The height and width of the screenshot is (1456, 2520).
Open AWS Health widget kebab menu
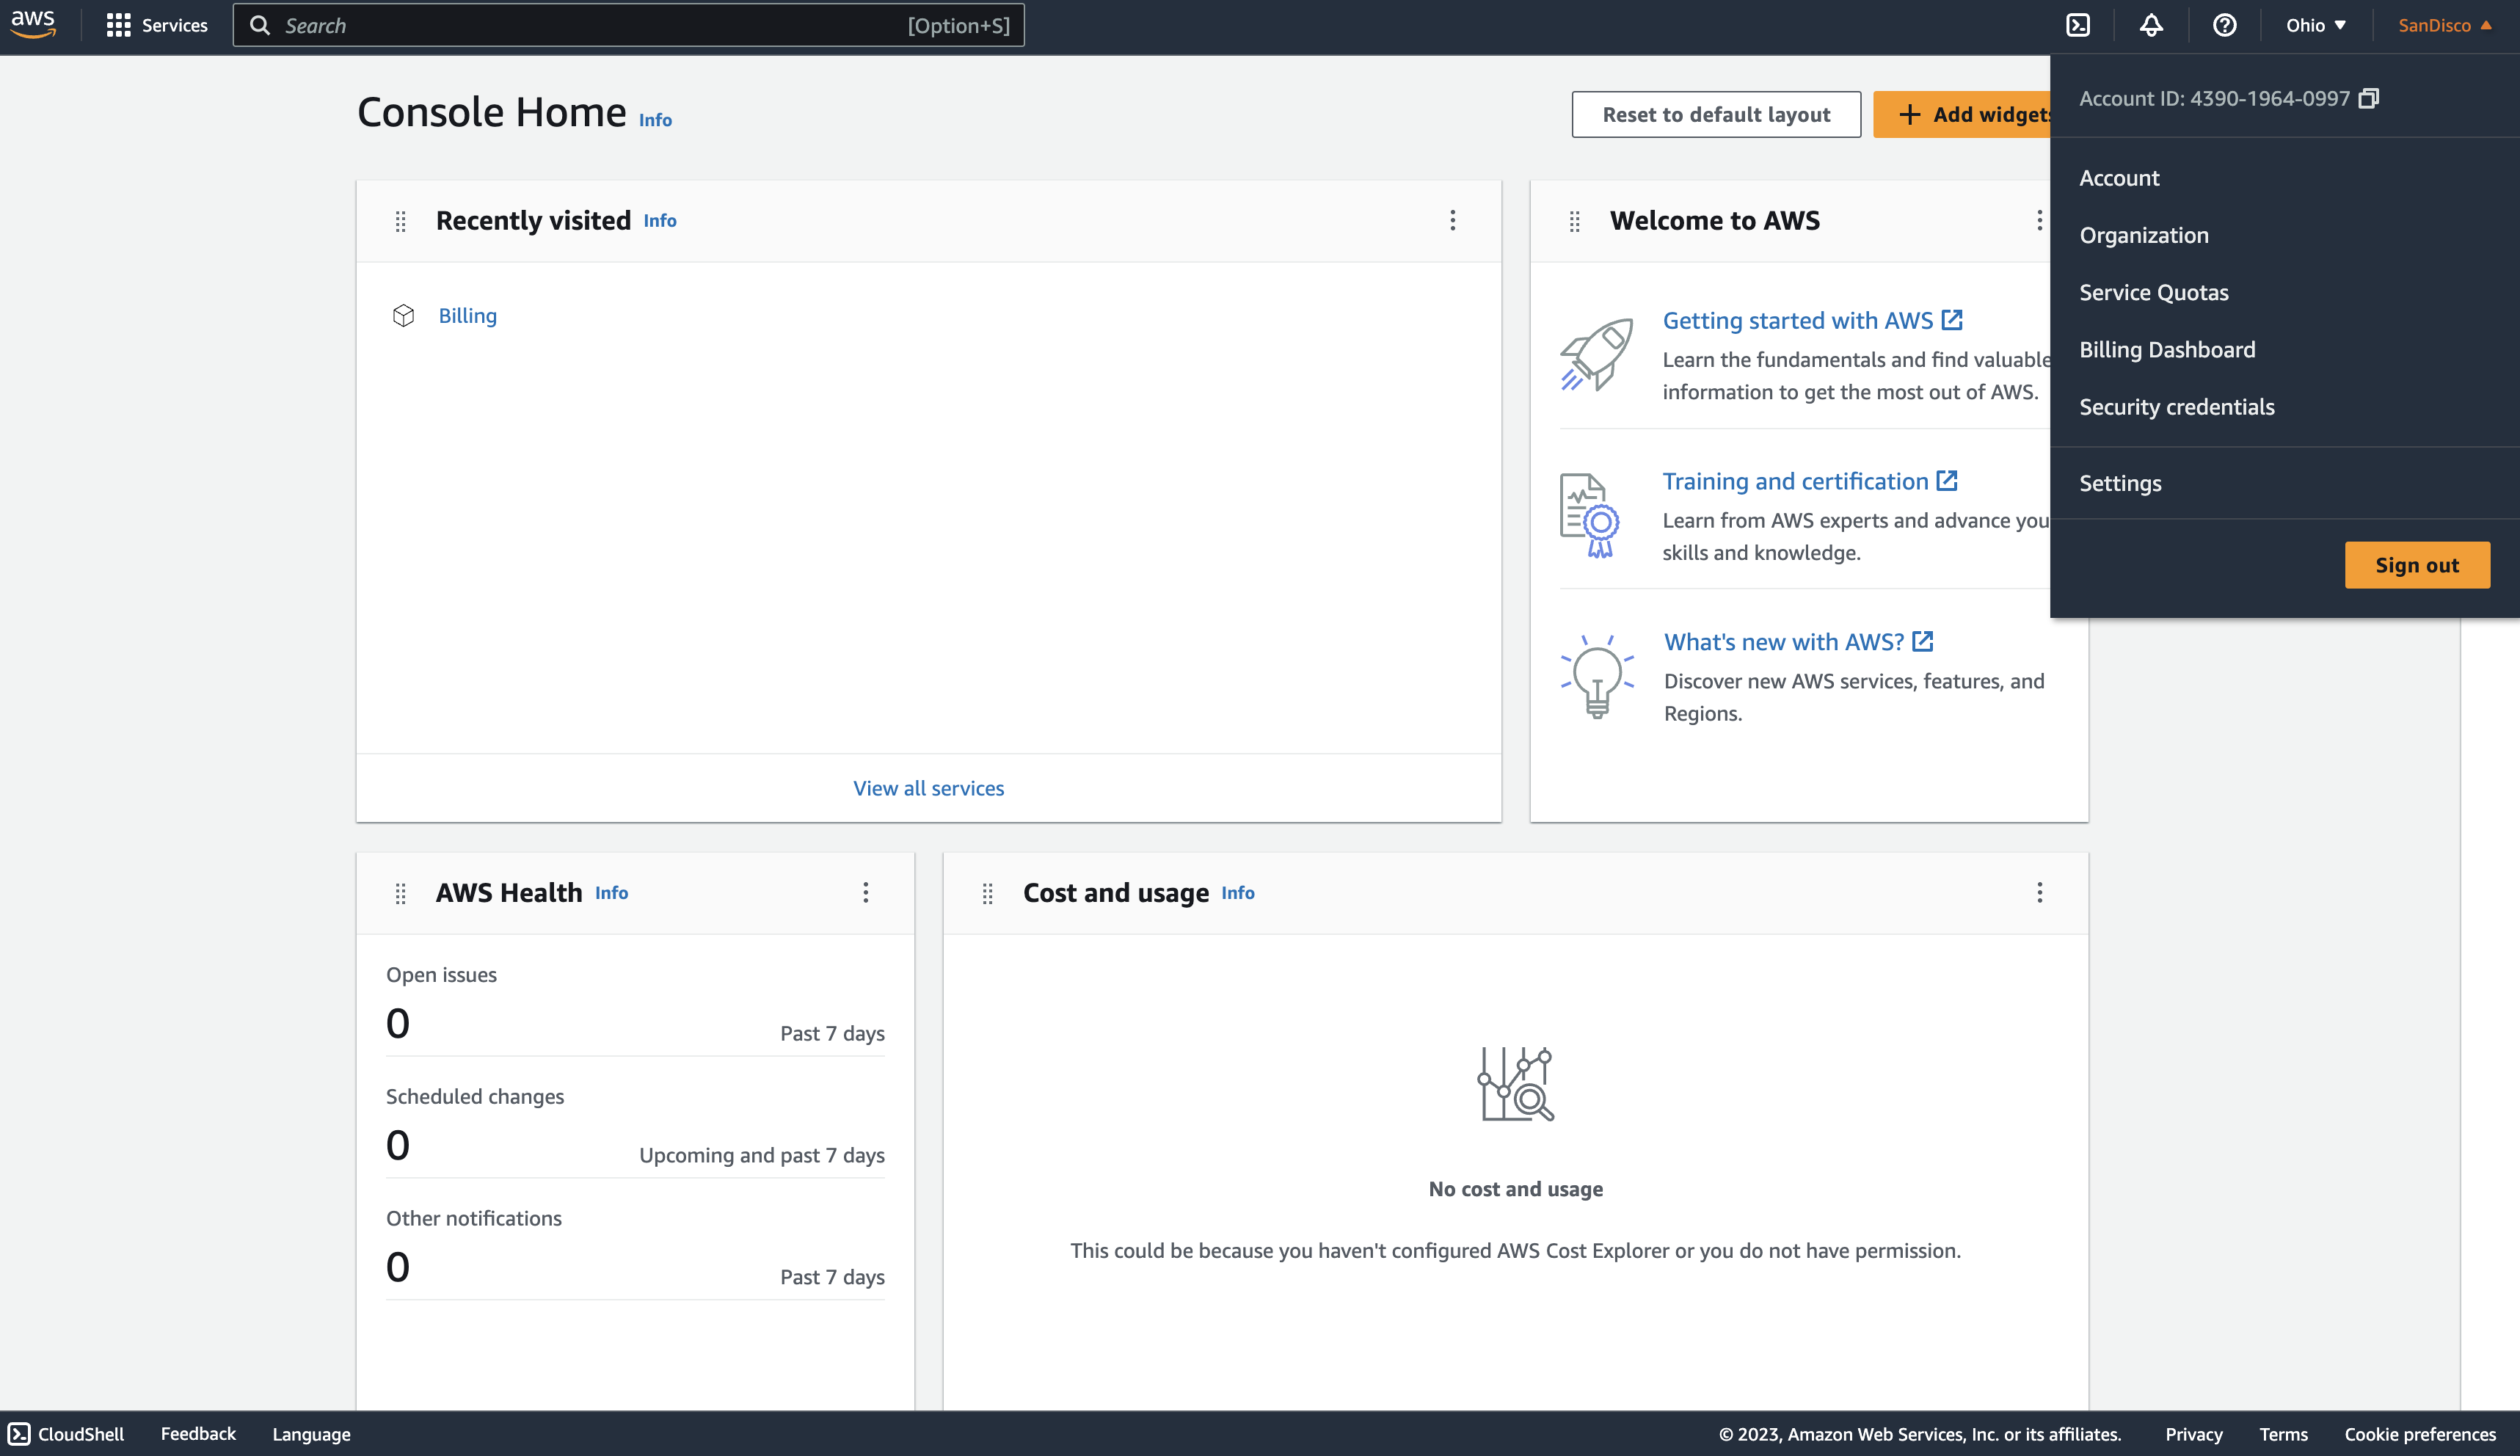pos(866,892)
